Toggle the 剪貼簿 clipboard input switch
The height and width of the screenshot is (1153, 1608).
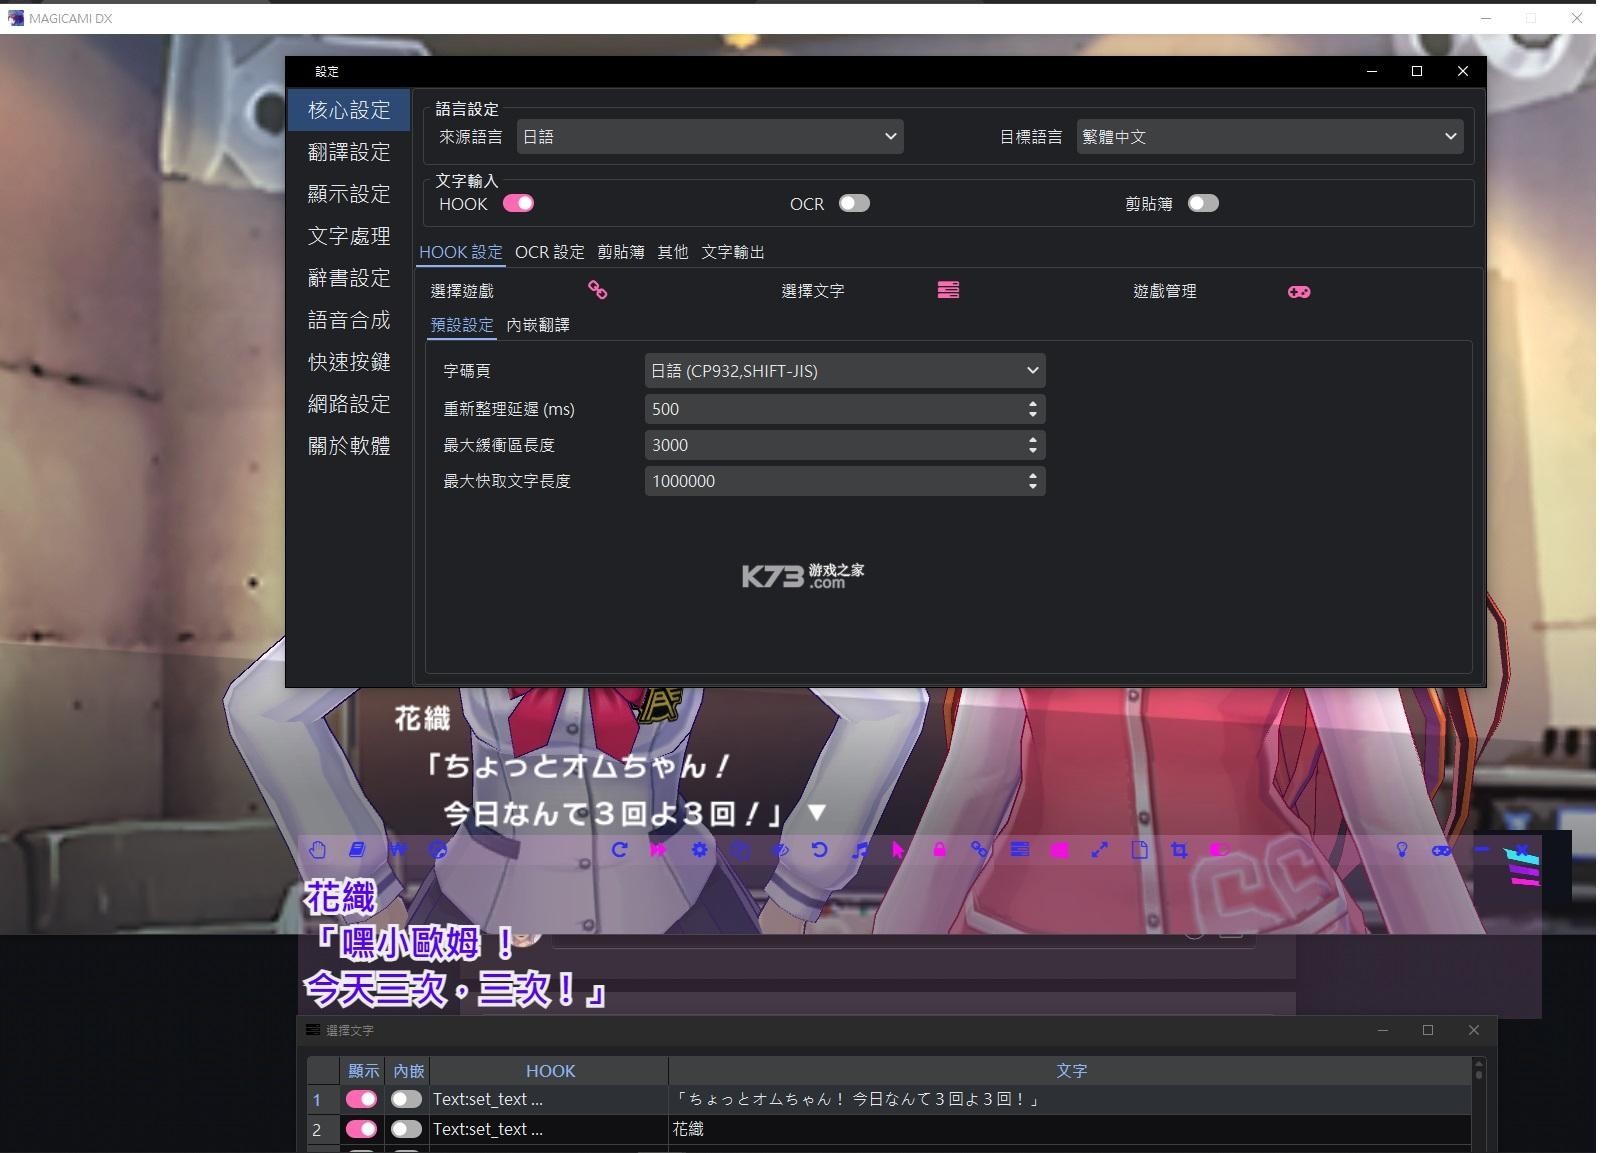point(1203,203)
